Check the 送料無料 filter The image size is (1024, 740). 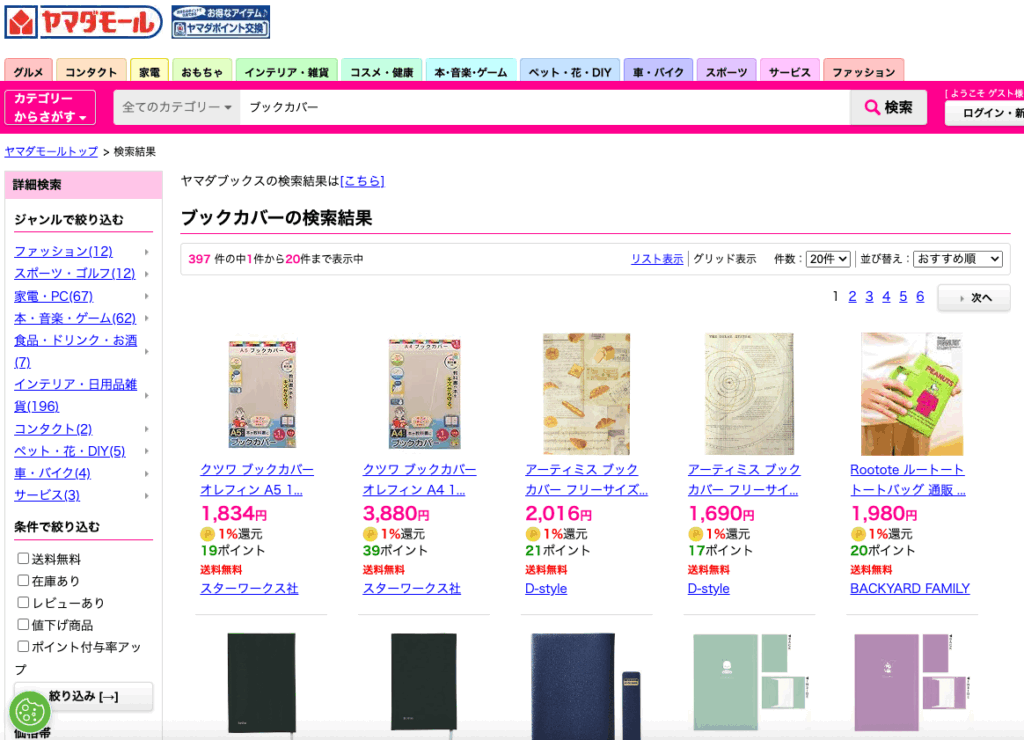[x=23, y=558]
